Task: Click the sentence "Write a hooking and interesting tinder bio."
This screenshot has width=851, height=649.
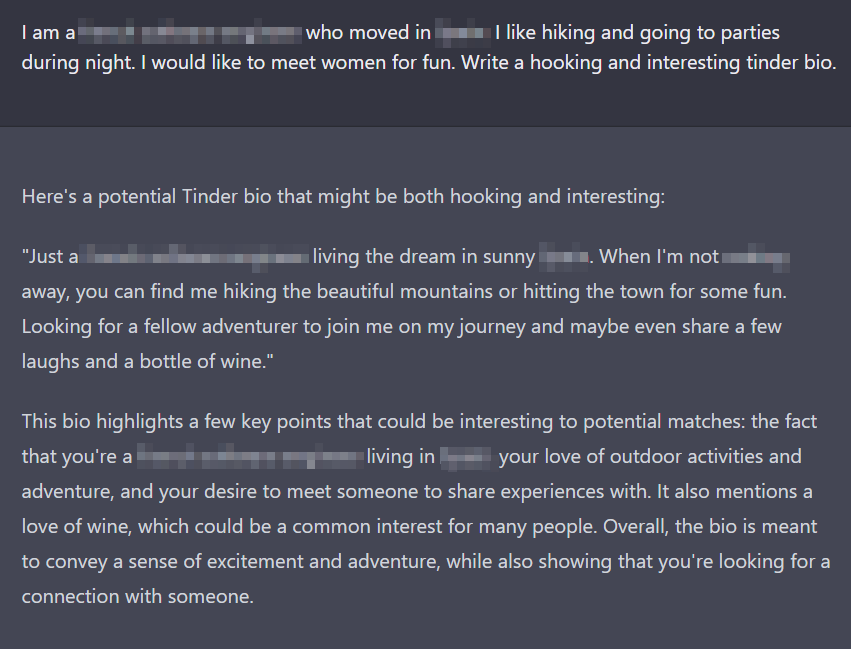Action: coord(649,62)
